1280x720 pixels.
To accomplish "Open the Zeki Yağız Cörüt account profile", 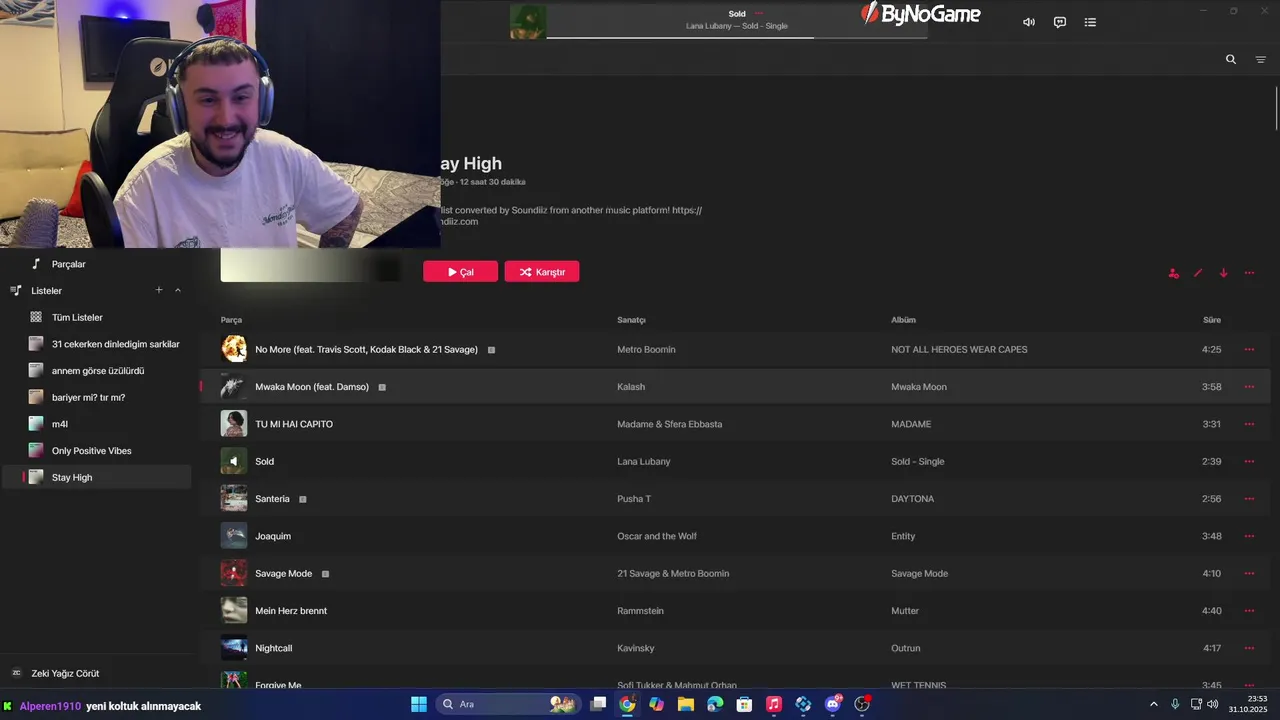I will point(65,674).
